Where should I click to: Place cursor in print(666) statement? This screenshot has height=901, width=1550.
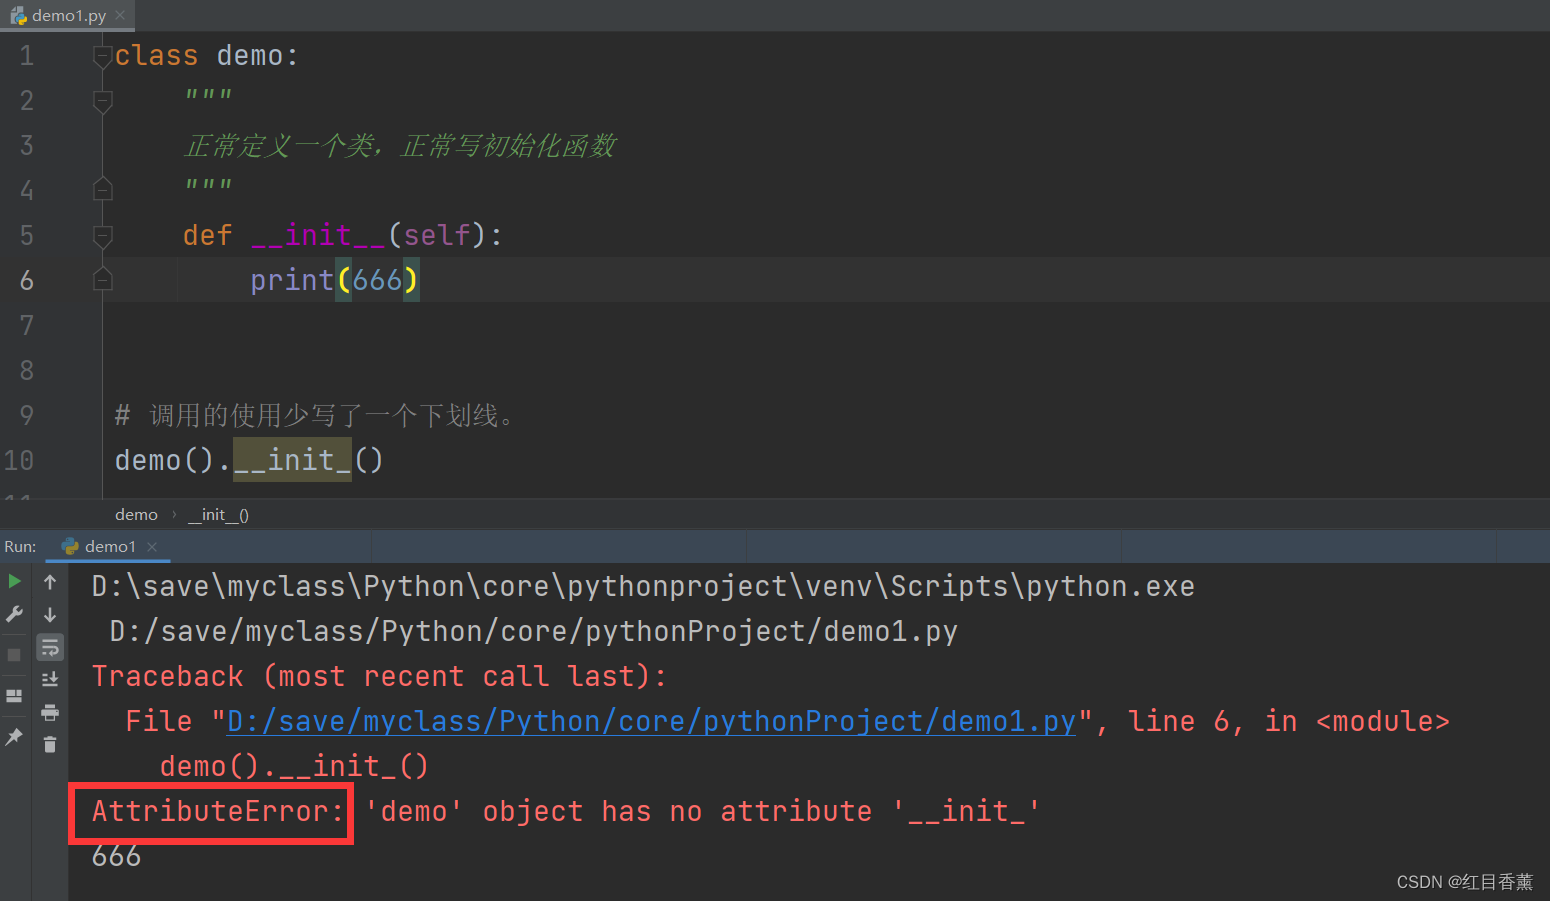(x=334, y=280)
